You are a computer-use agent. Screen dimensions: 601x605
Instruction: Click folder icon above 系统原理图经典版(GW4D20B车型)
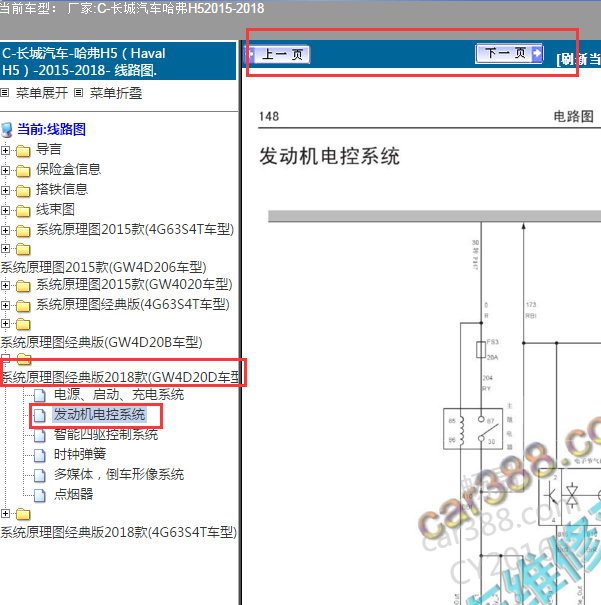pyautogui.click(x=23, y=325)
